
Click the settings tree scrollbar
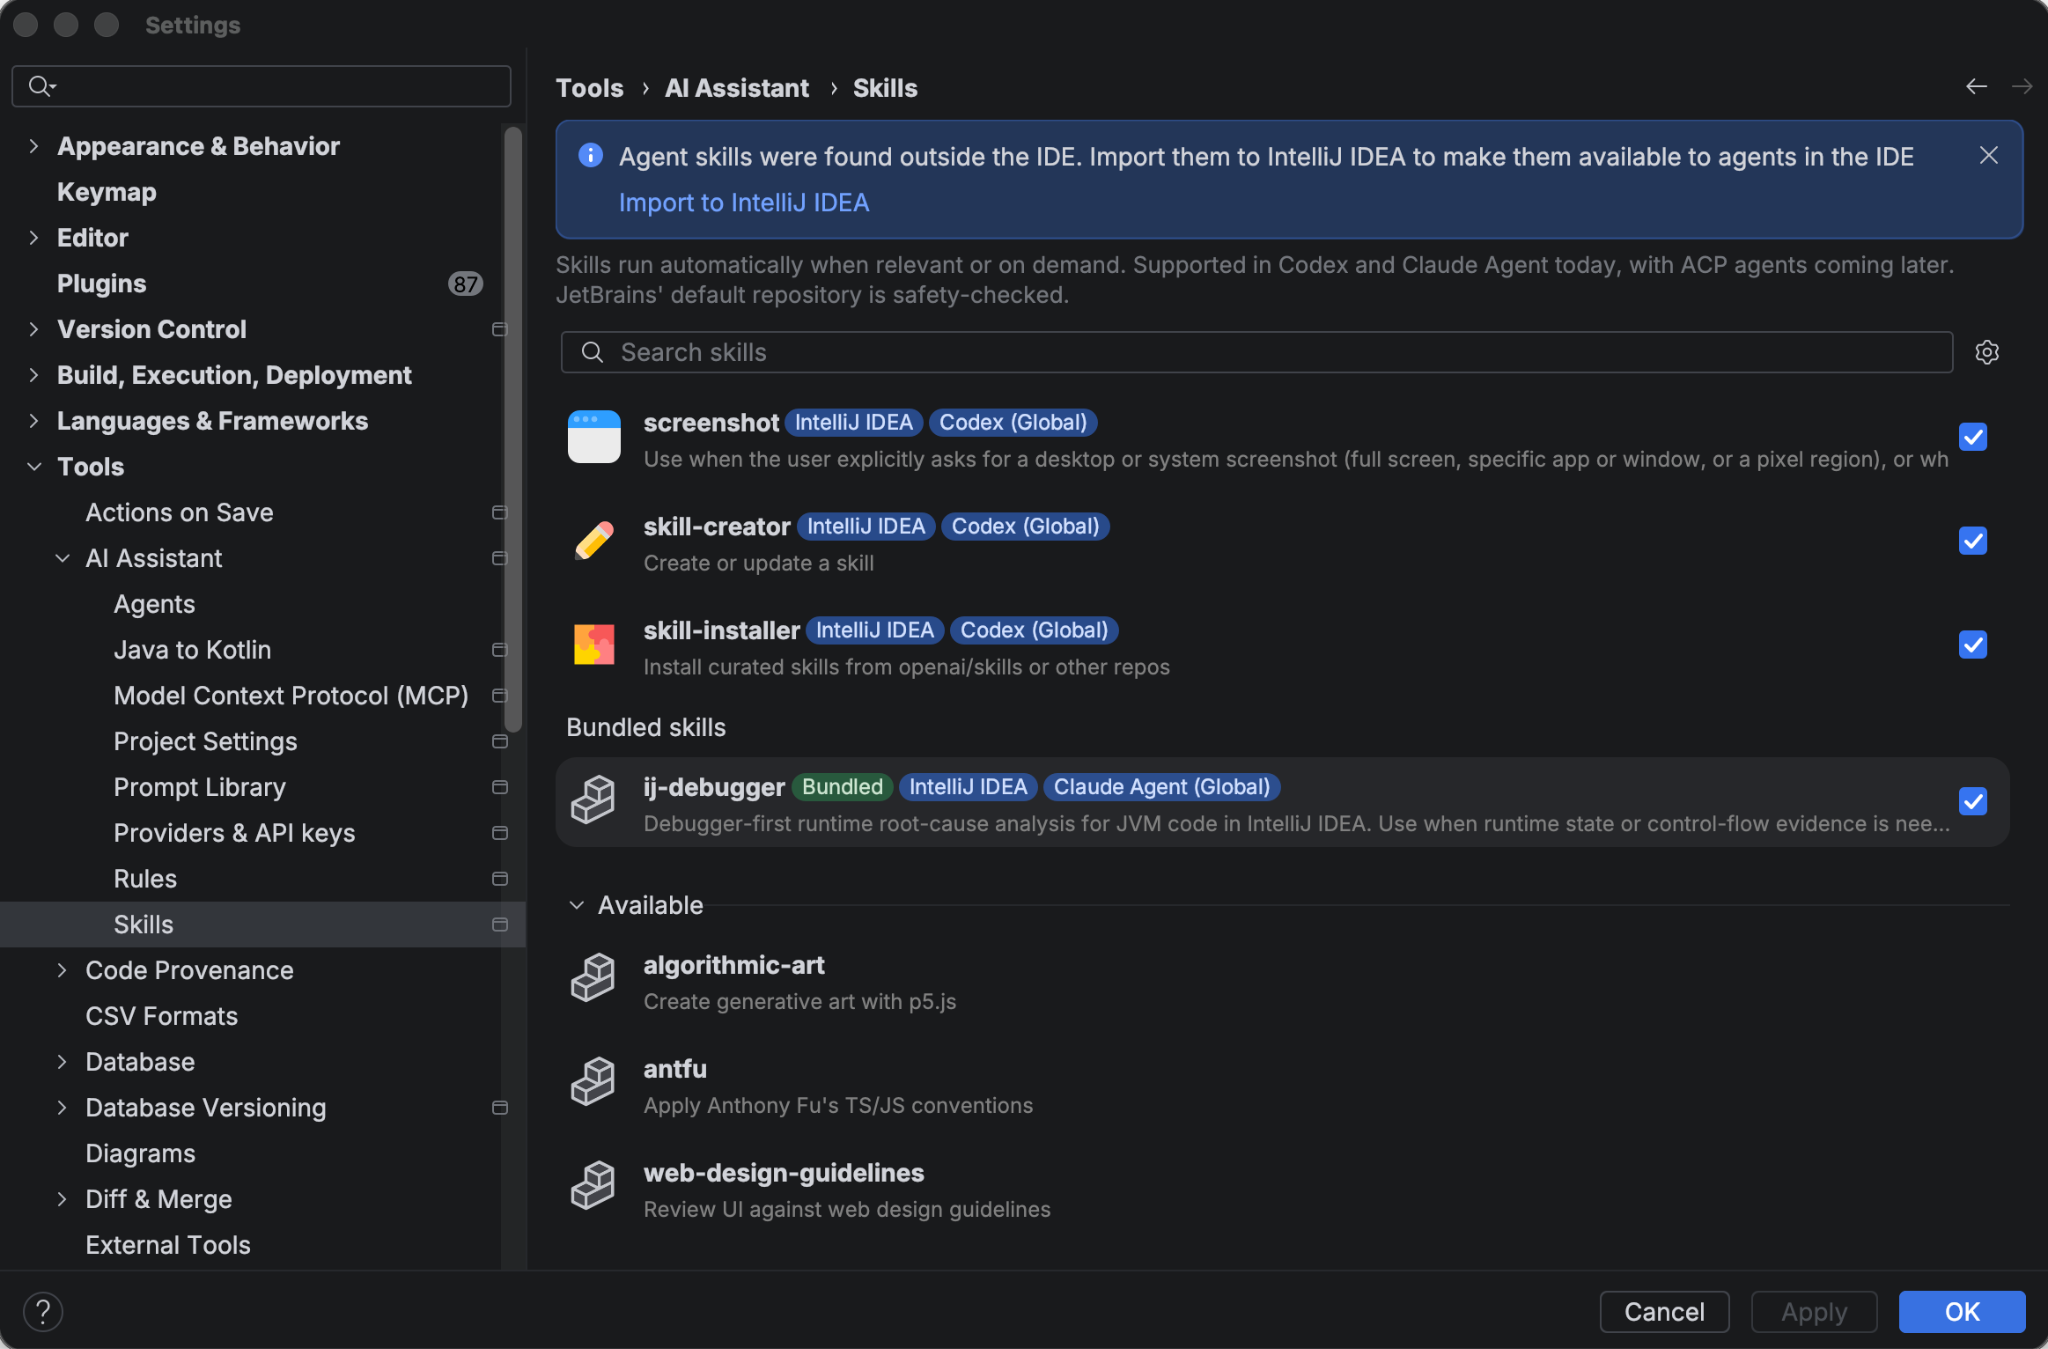(513, 430)
